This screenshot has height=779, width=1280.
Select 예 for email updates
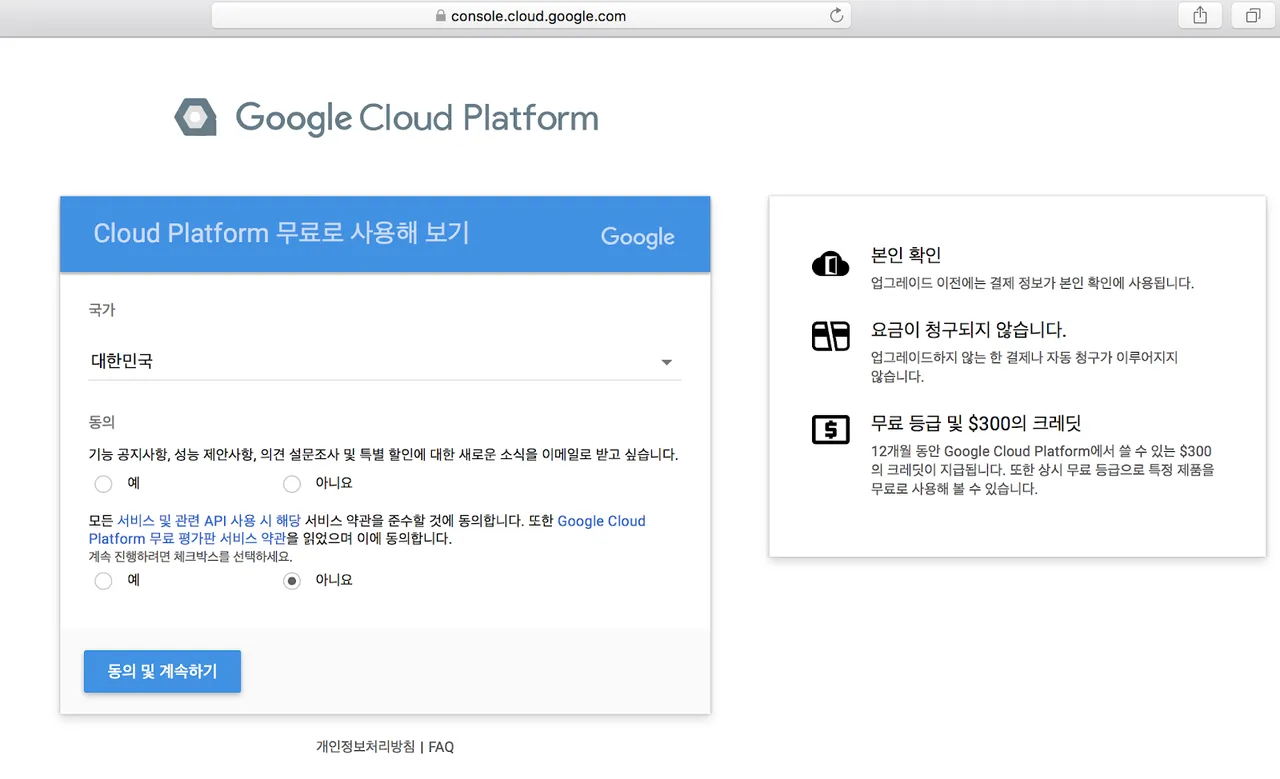click(x=103, y=484)
